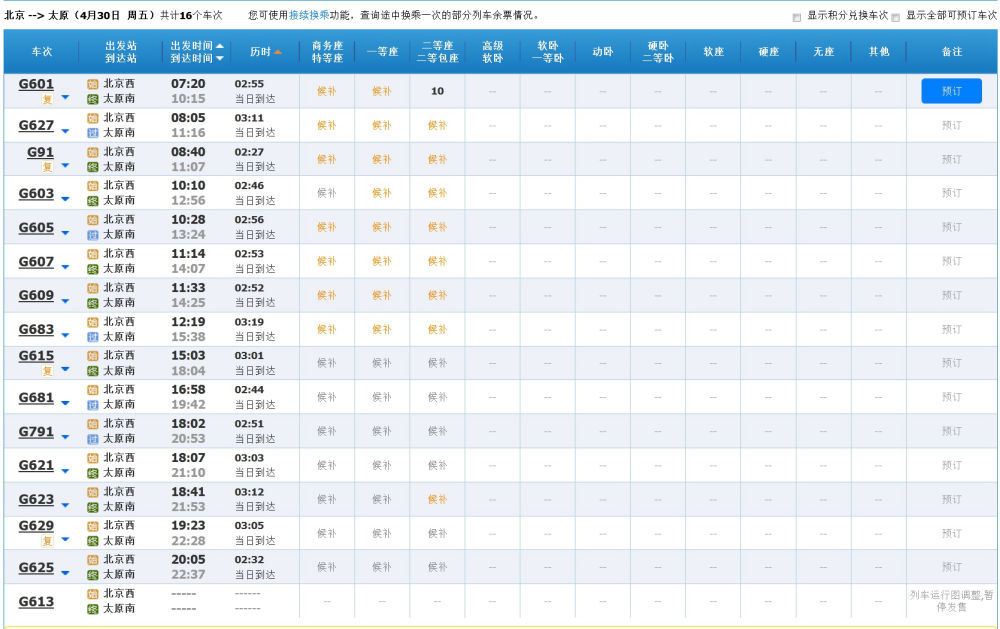1000x629 pixels.
Task: Click the 复 Fuxing icon under G601
Action: (x=46, y=99)
